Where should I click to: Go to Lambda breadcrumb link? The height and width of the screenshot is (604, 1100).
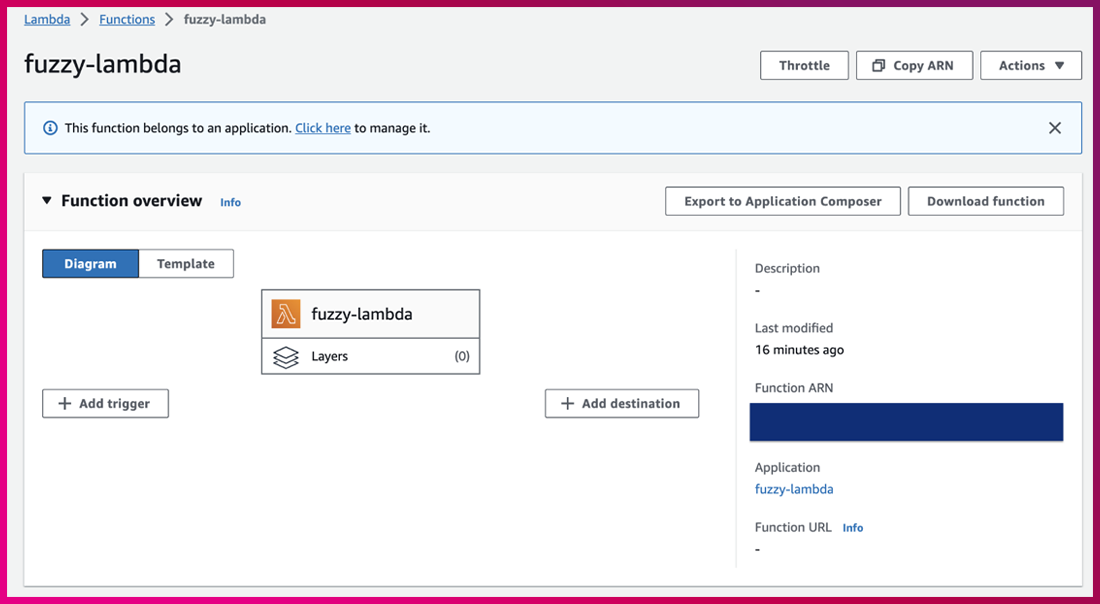(x=47, y=19)
